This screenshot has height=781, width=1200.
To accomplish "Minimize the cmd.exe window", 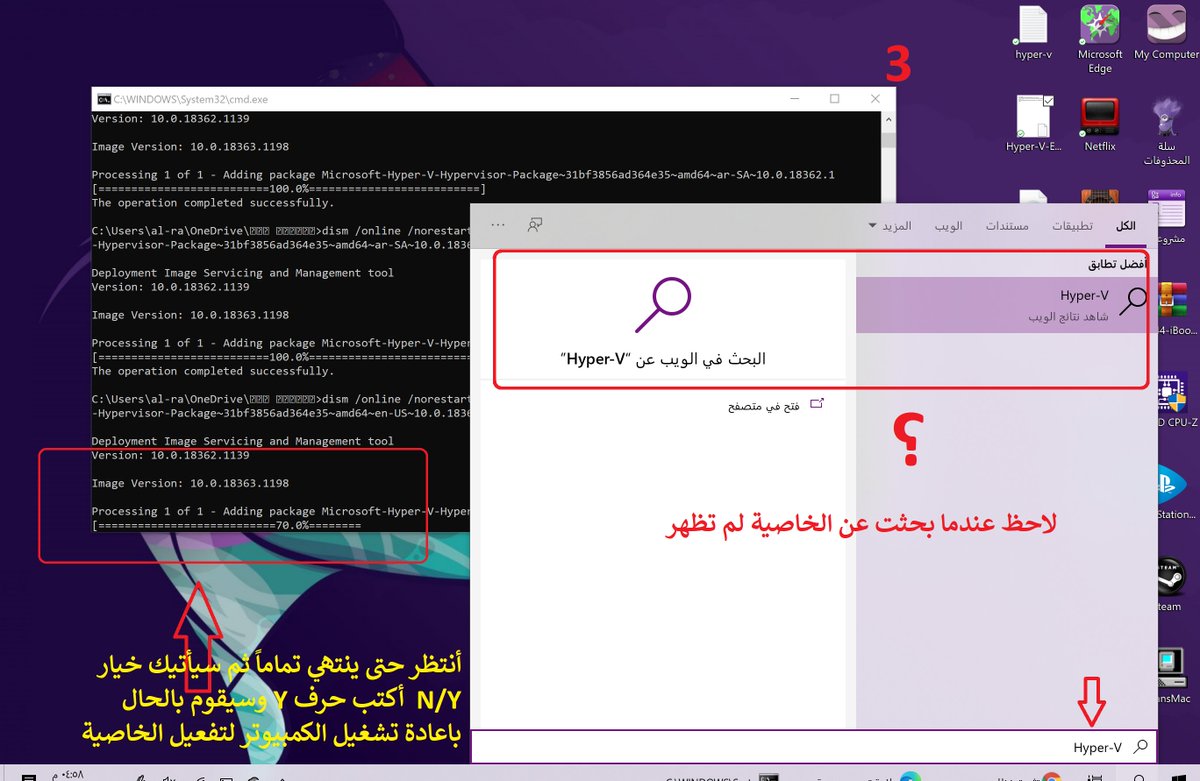I will click(794, 99).
